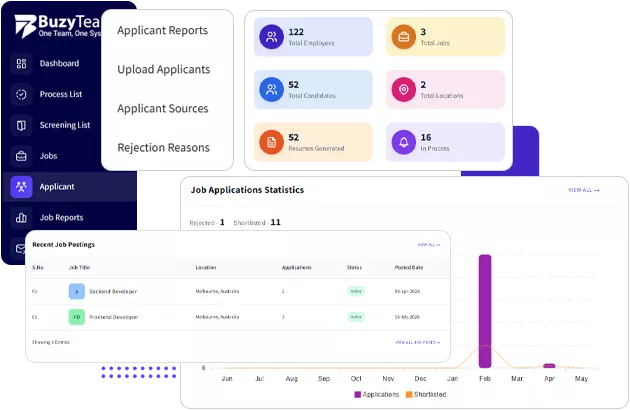Click the posted date of Frontend Developer
Screen dimensions: 630x410
[x=407, y=317]
